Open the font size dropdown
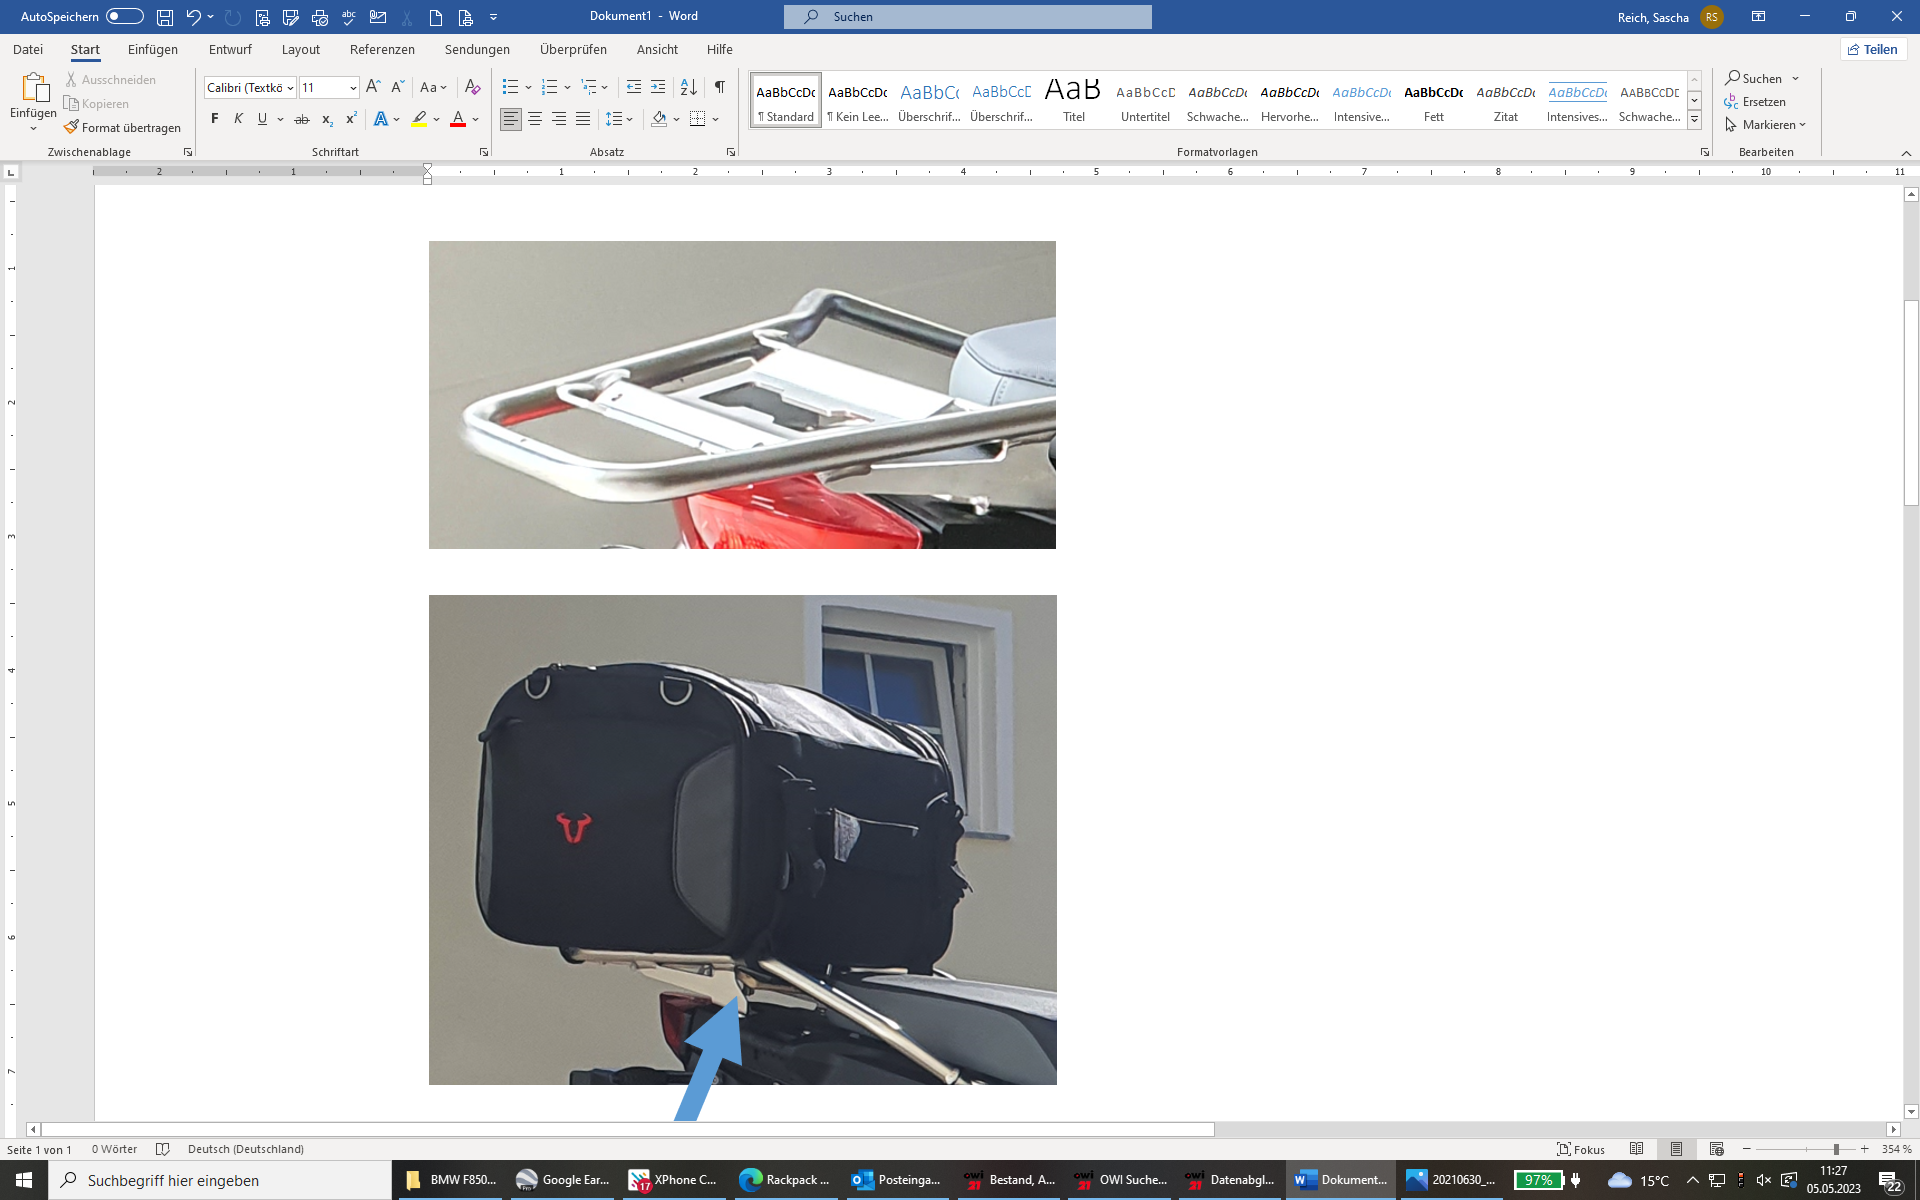Image resolution: width=1920 pixels, height=1200 pixels. click(x=353, y=88)
